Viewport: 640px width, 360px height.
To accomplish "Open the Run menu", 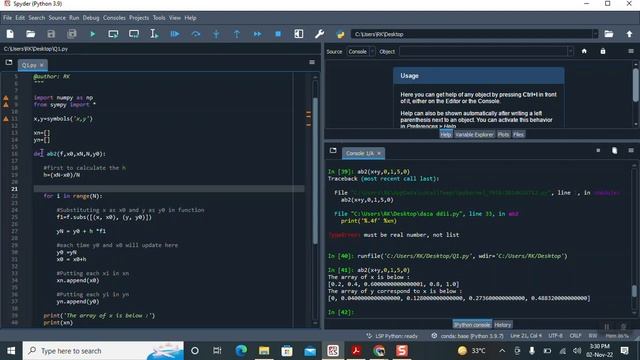I will point(74,18).
